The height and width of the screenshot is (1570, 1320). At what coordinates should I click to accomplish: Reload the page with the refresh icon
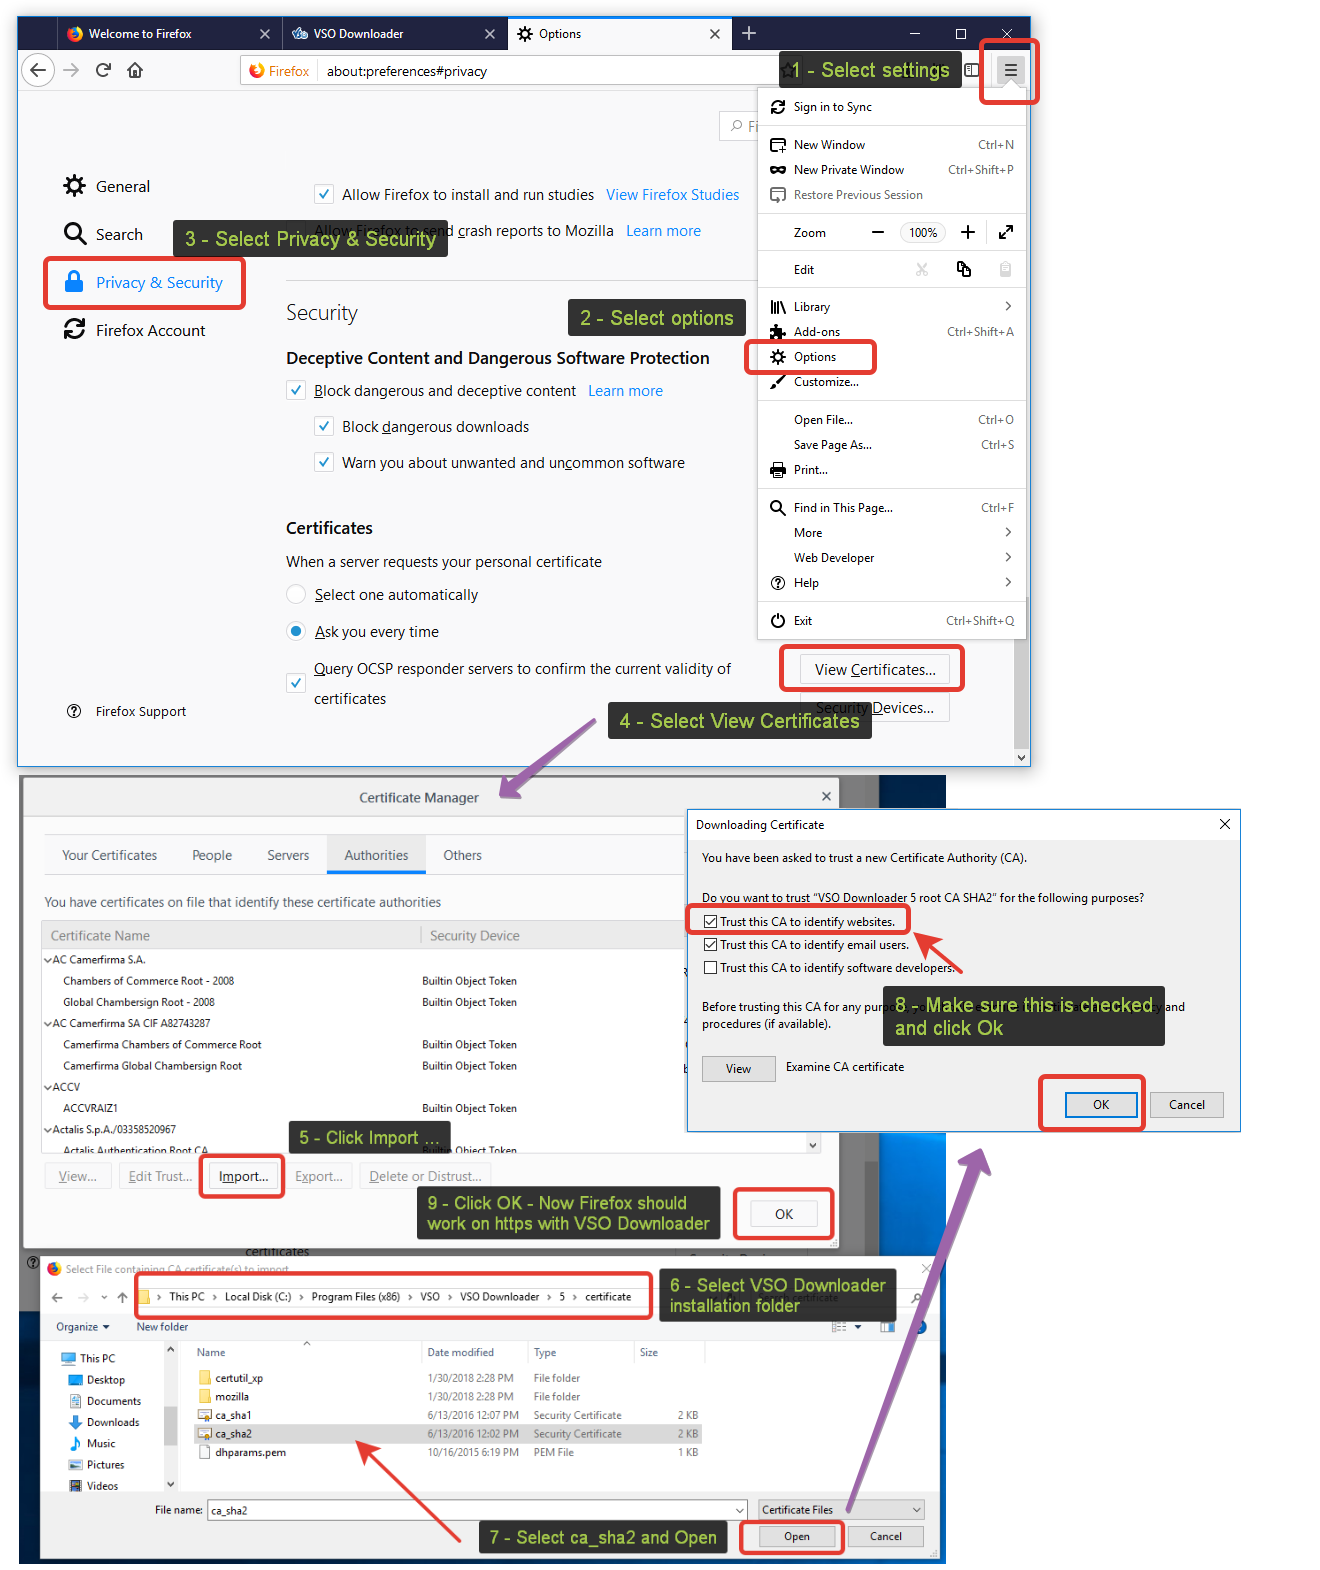[x=103, y=70]
